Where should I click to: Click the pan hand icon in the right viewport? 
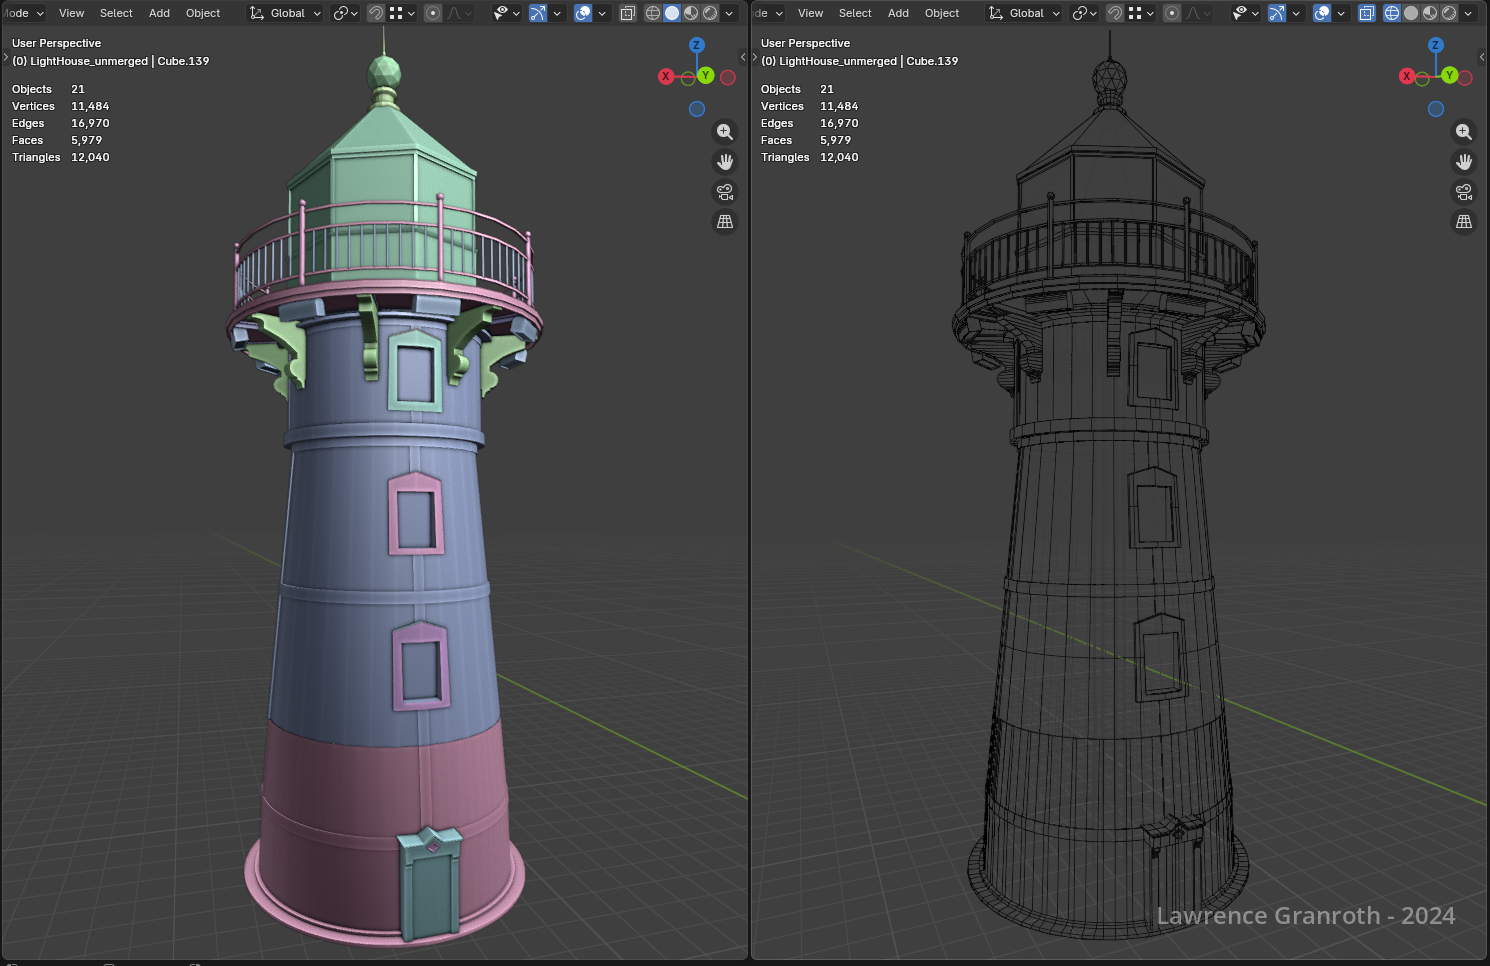click(x=1464, y=162)
